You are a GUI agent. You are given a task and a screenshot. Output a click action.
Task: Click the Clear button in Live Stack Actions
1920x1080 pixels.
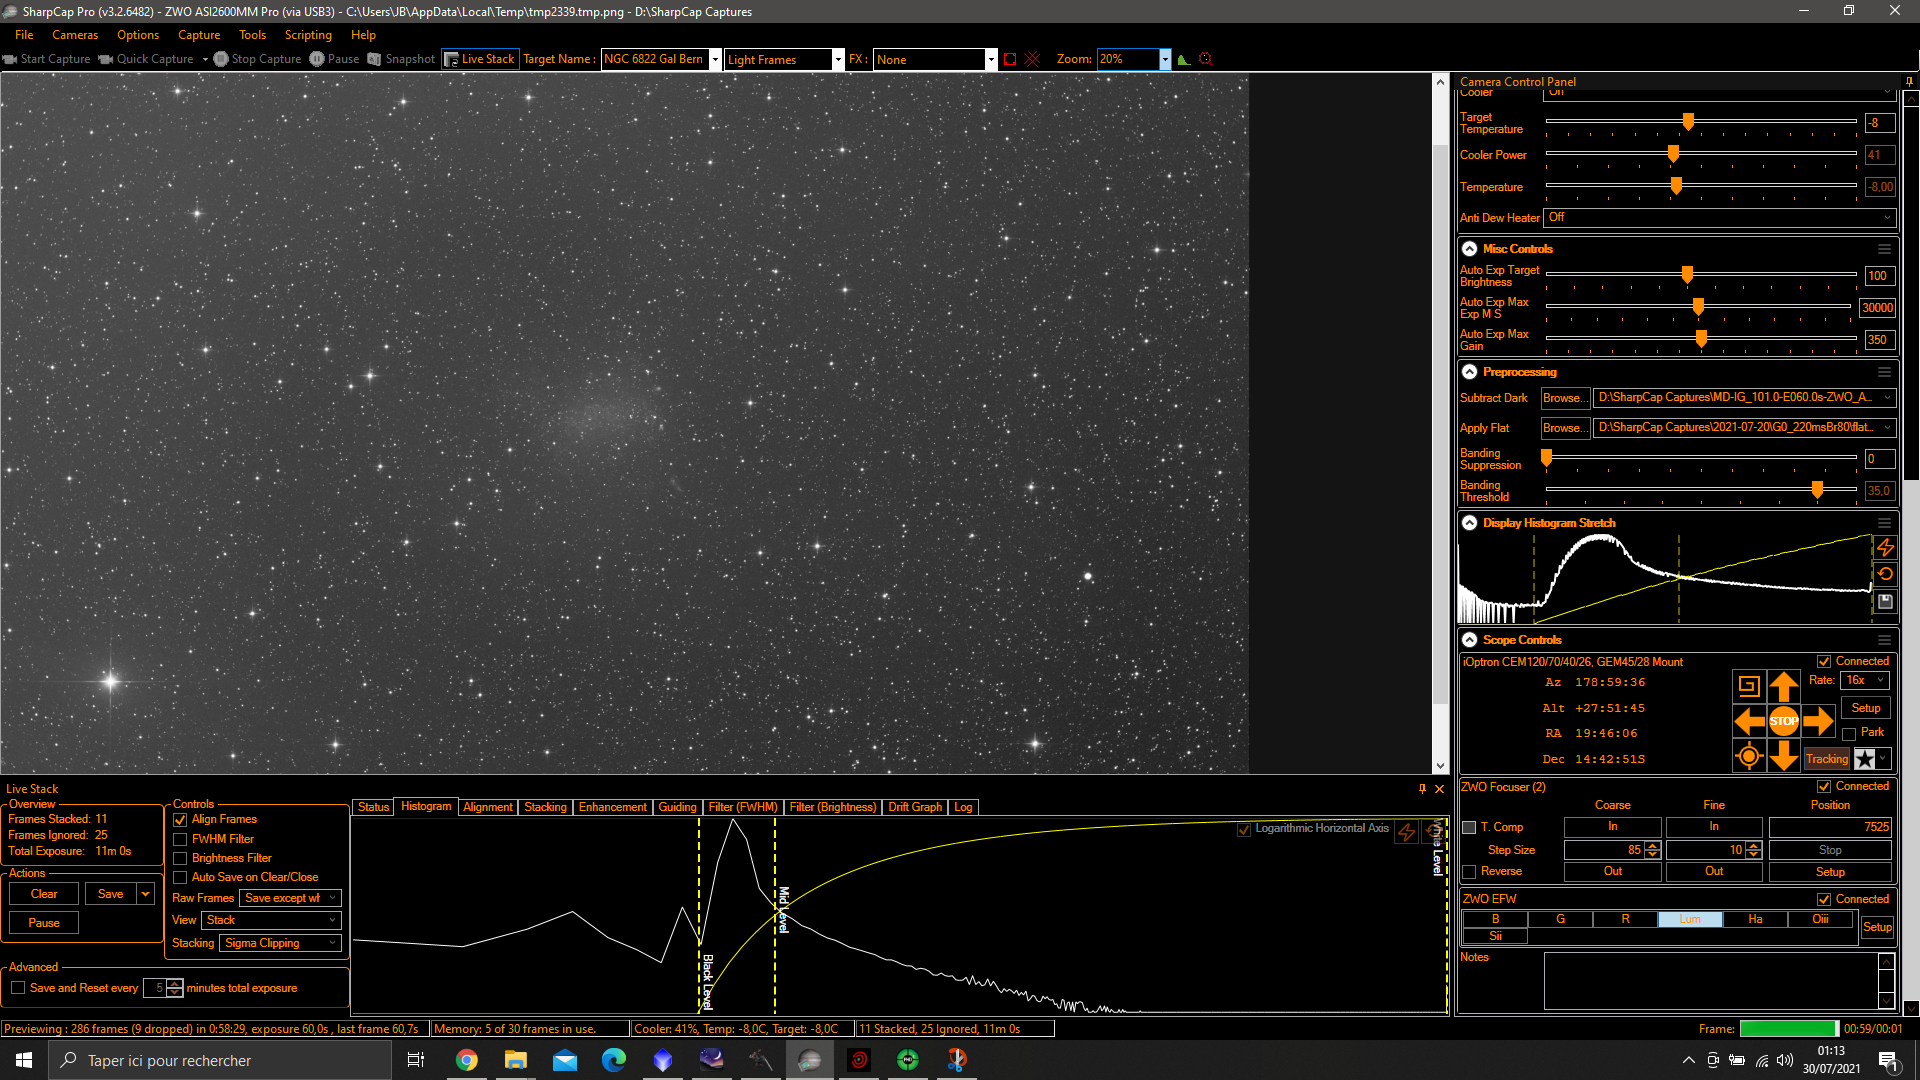point(44,894)
